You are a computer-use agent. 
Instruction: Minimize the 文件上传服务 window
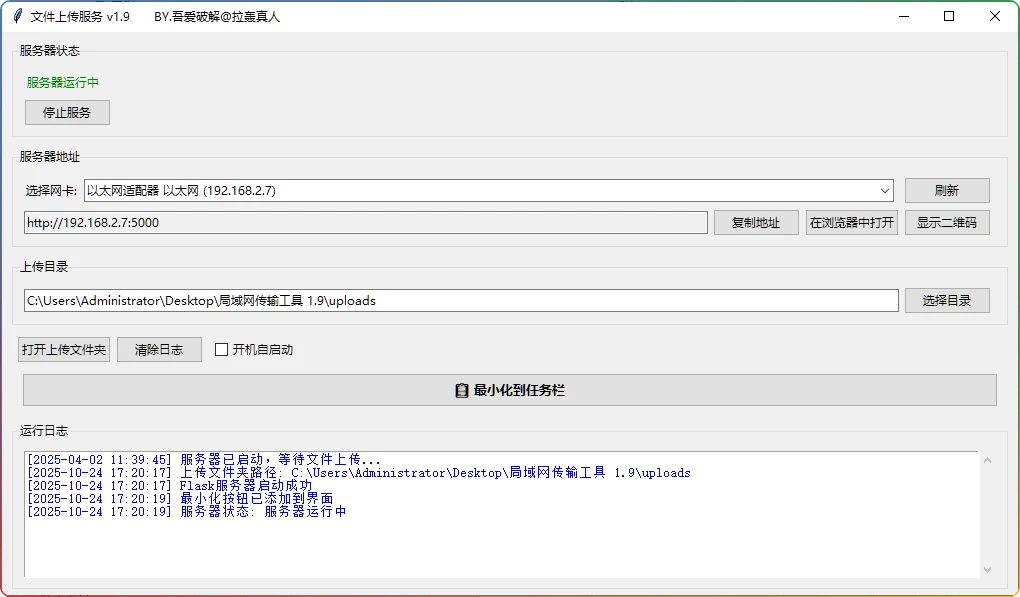(903, 16)
